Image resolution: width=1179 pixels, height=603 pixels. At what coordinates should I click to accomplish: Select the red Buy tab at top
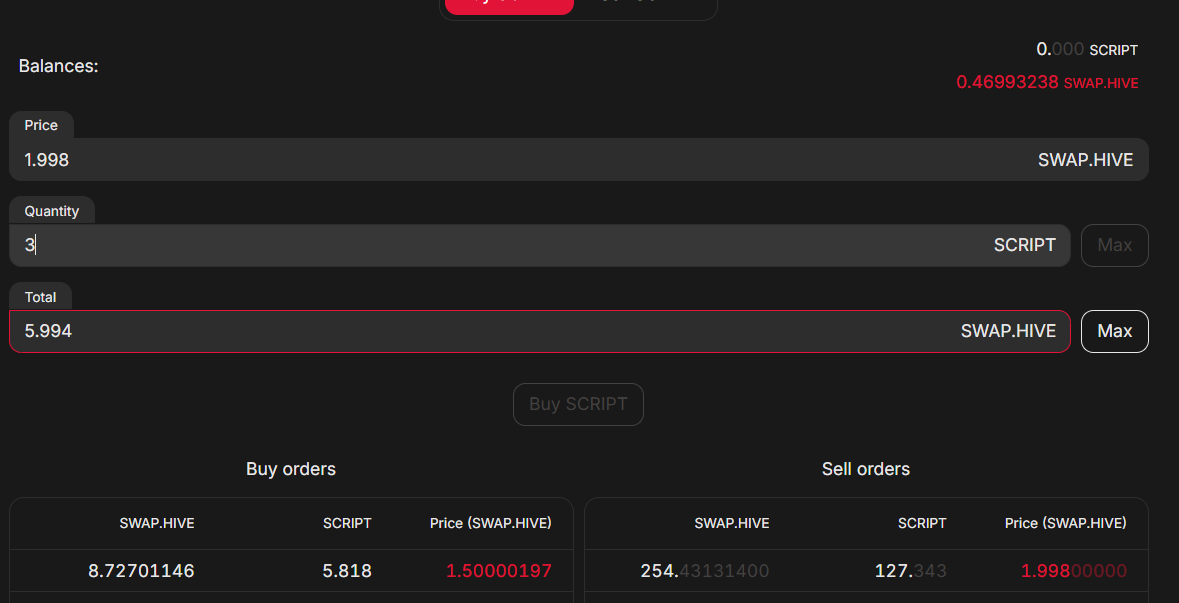(509, 6)
